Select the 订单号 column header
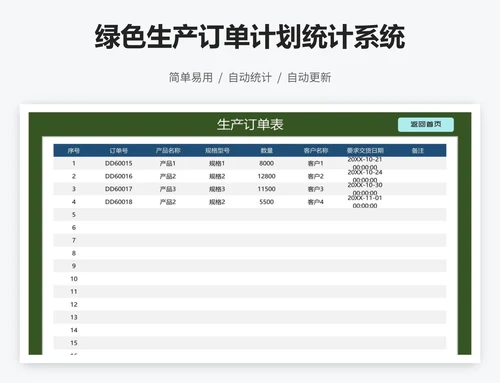 [119, 151]
